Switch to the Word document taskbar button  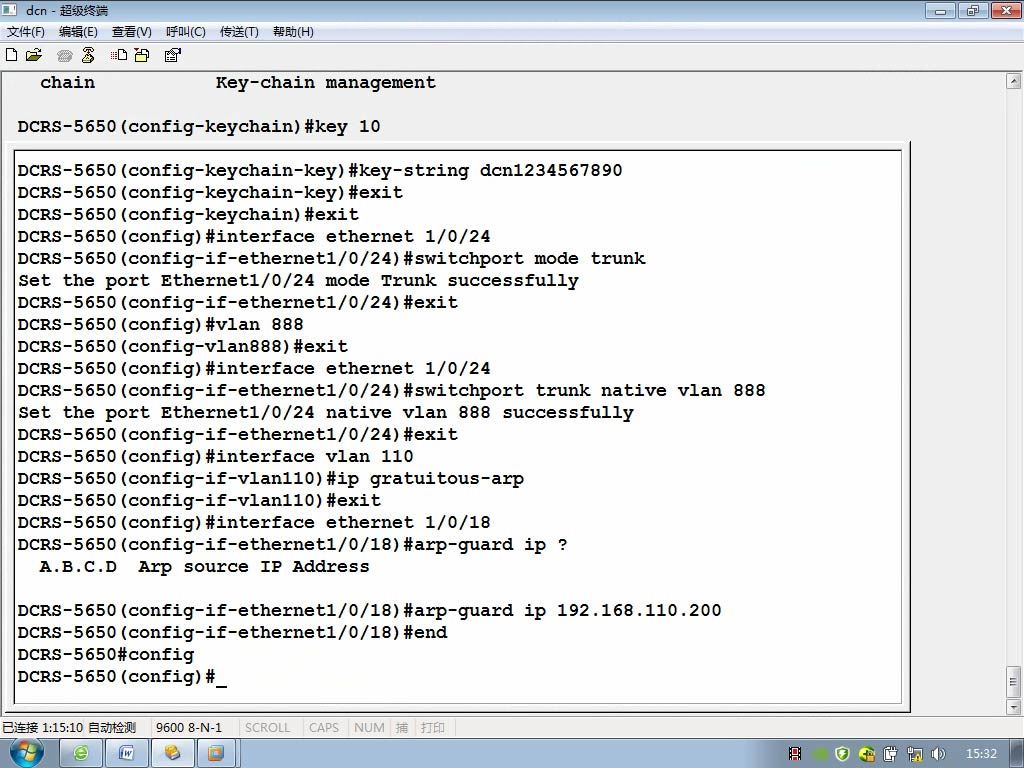[x=126, y=754]
